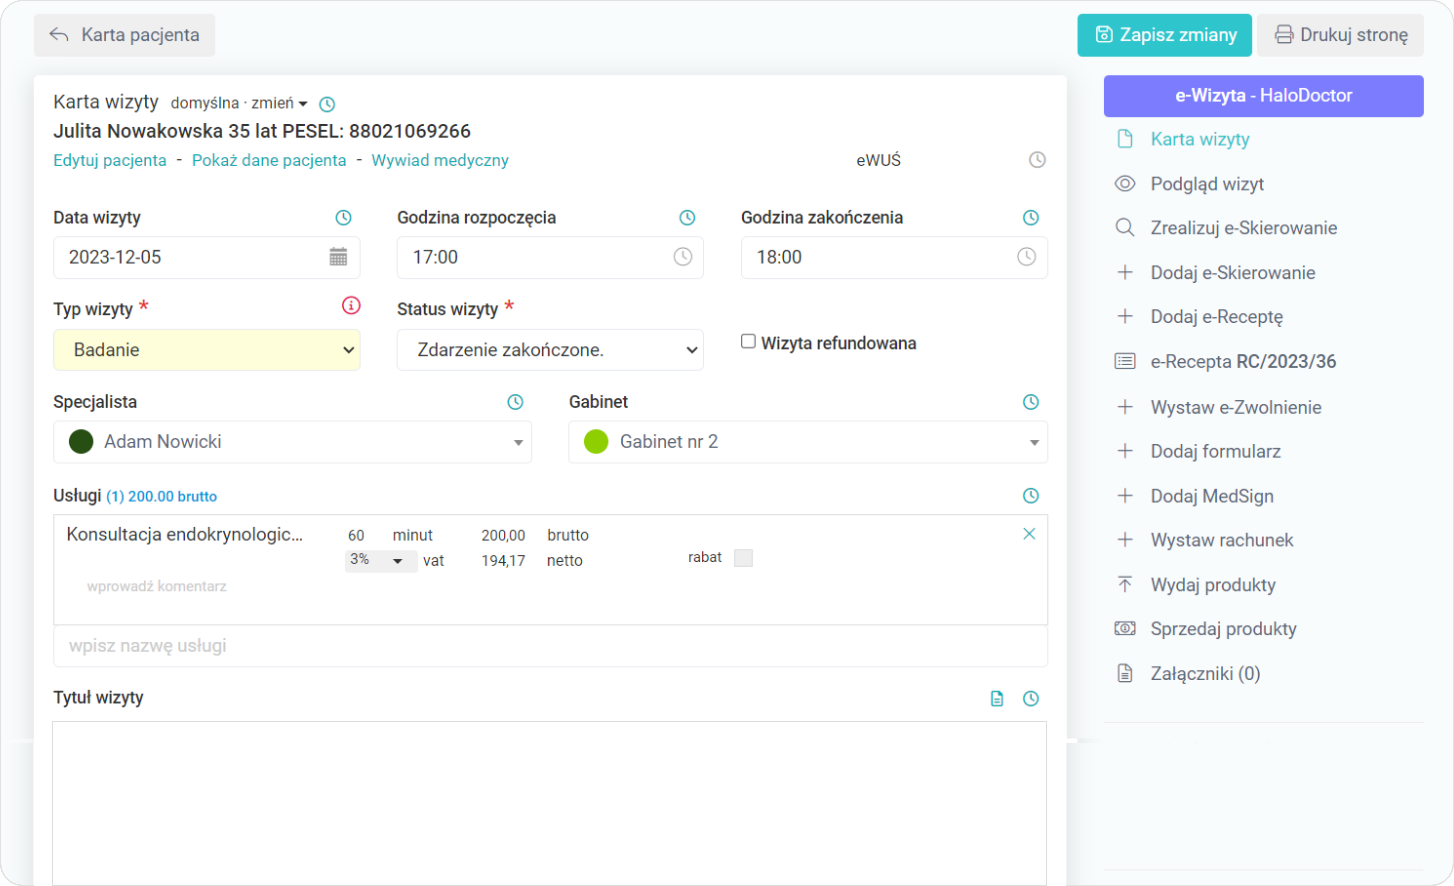Open the calendar picker in the date field

[x=338, y=257]
